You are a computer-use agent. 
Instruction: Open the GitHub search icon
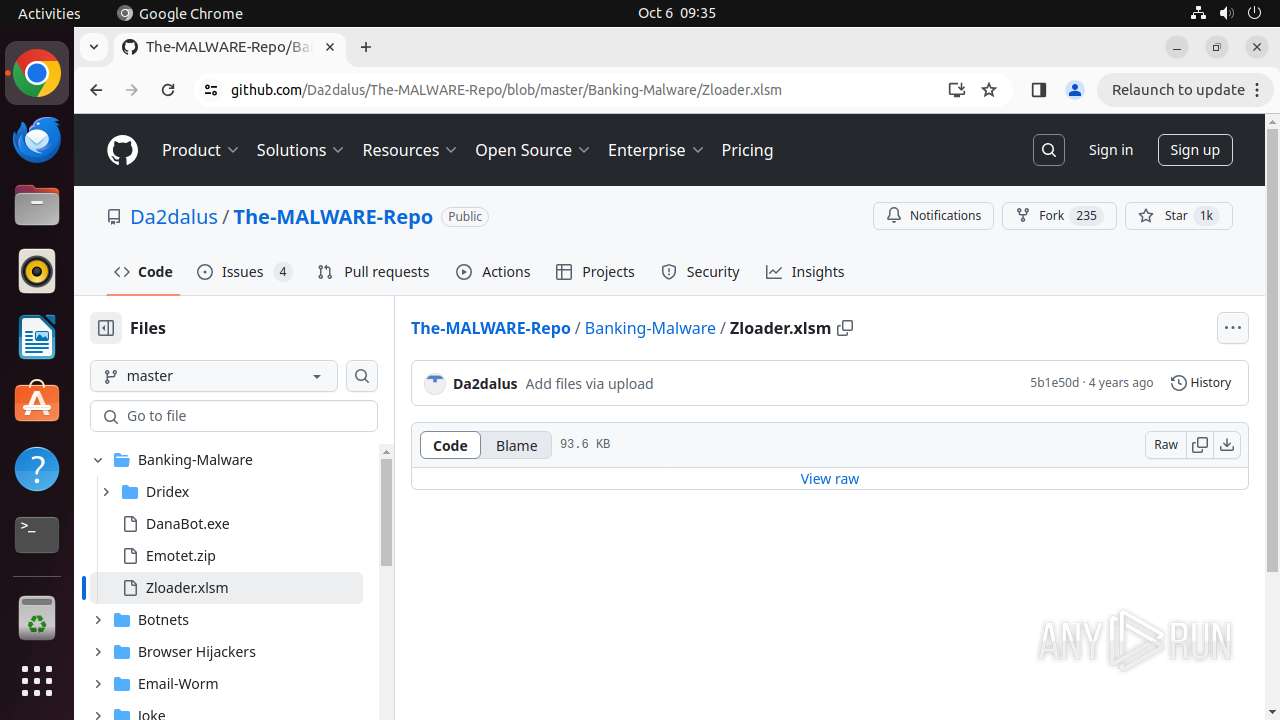(x=1049, y=150)
